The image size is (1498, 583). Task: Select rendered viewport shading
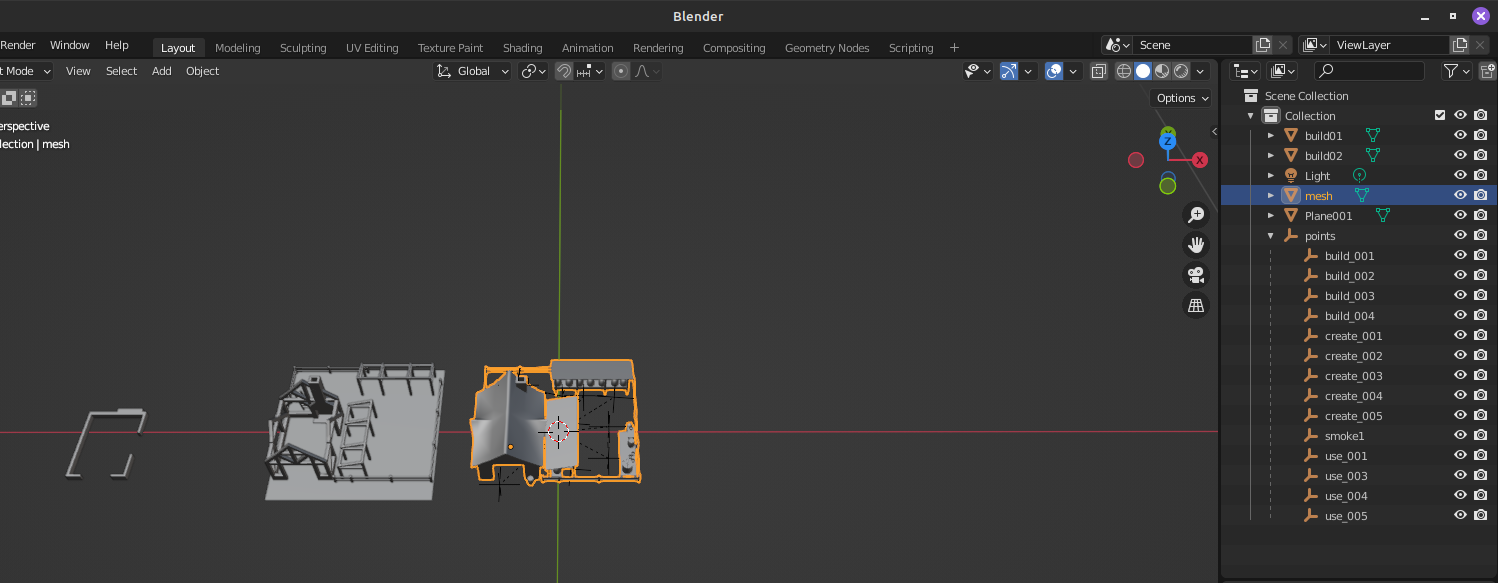1181,71
